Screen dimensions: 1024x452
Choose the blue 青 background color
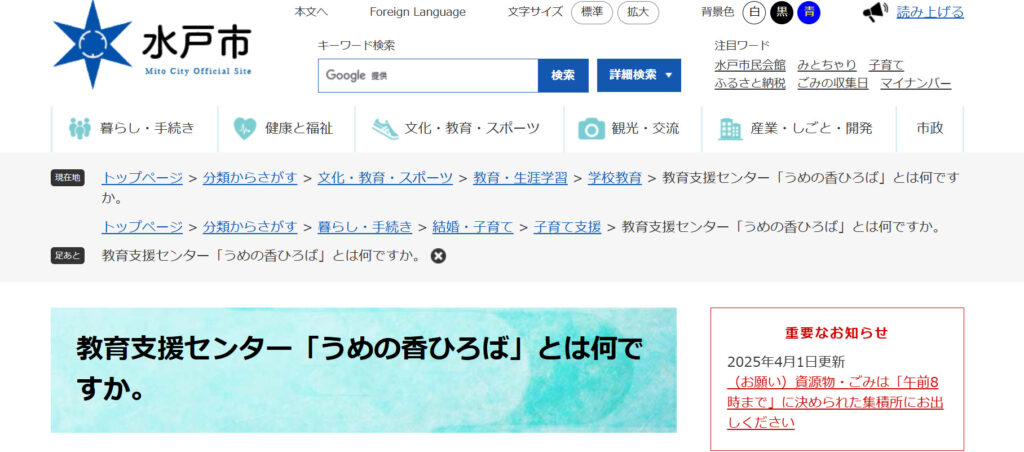(x=808, y=13)
